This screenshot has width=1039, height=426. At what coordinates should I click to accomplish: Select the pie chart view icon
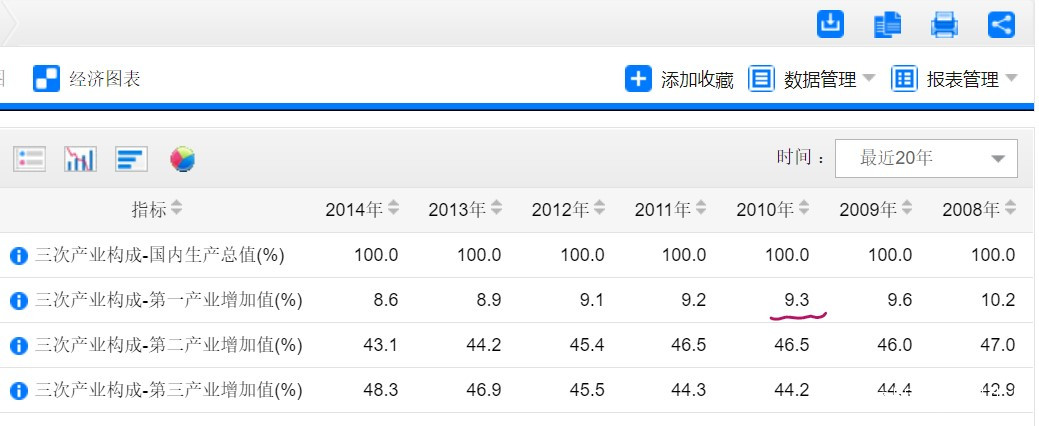pyautogui.click(x=183, y=158)
